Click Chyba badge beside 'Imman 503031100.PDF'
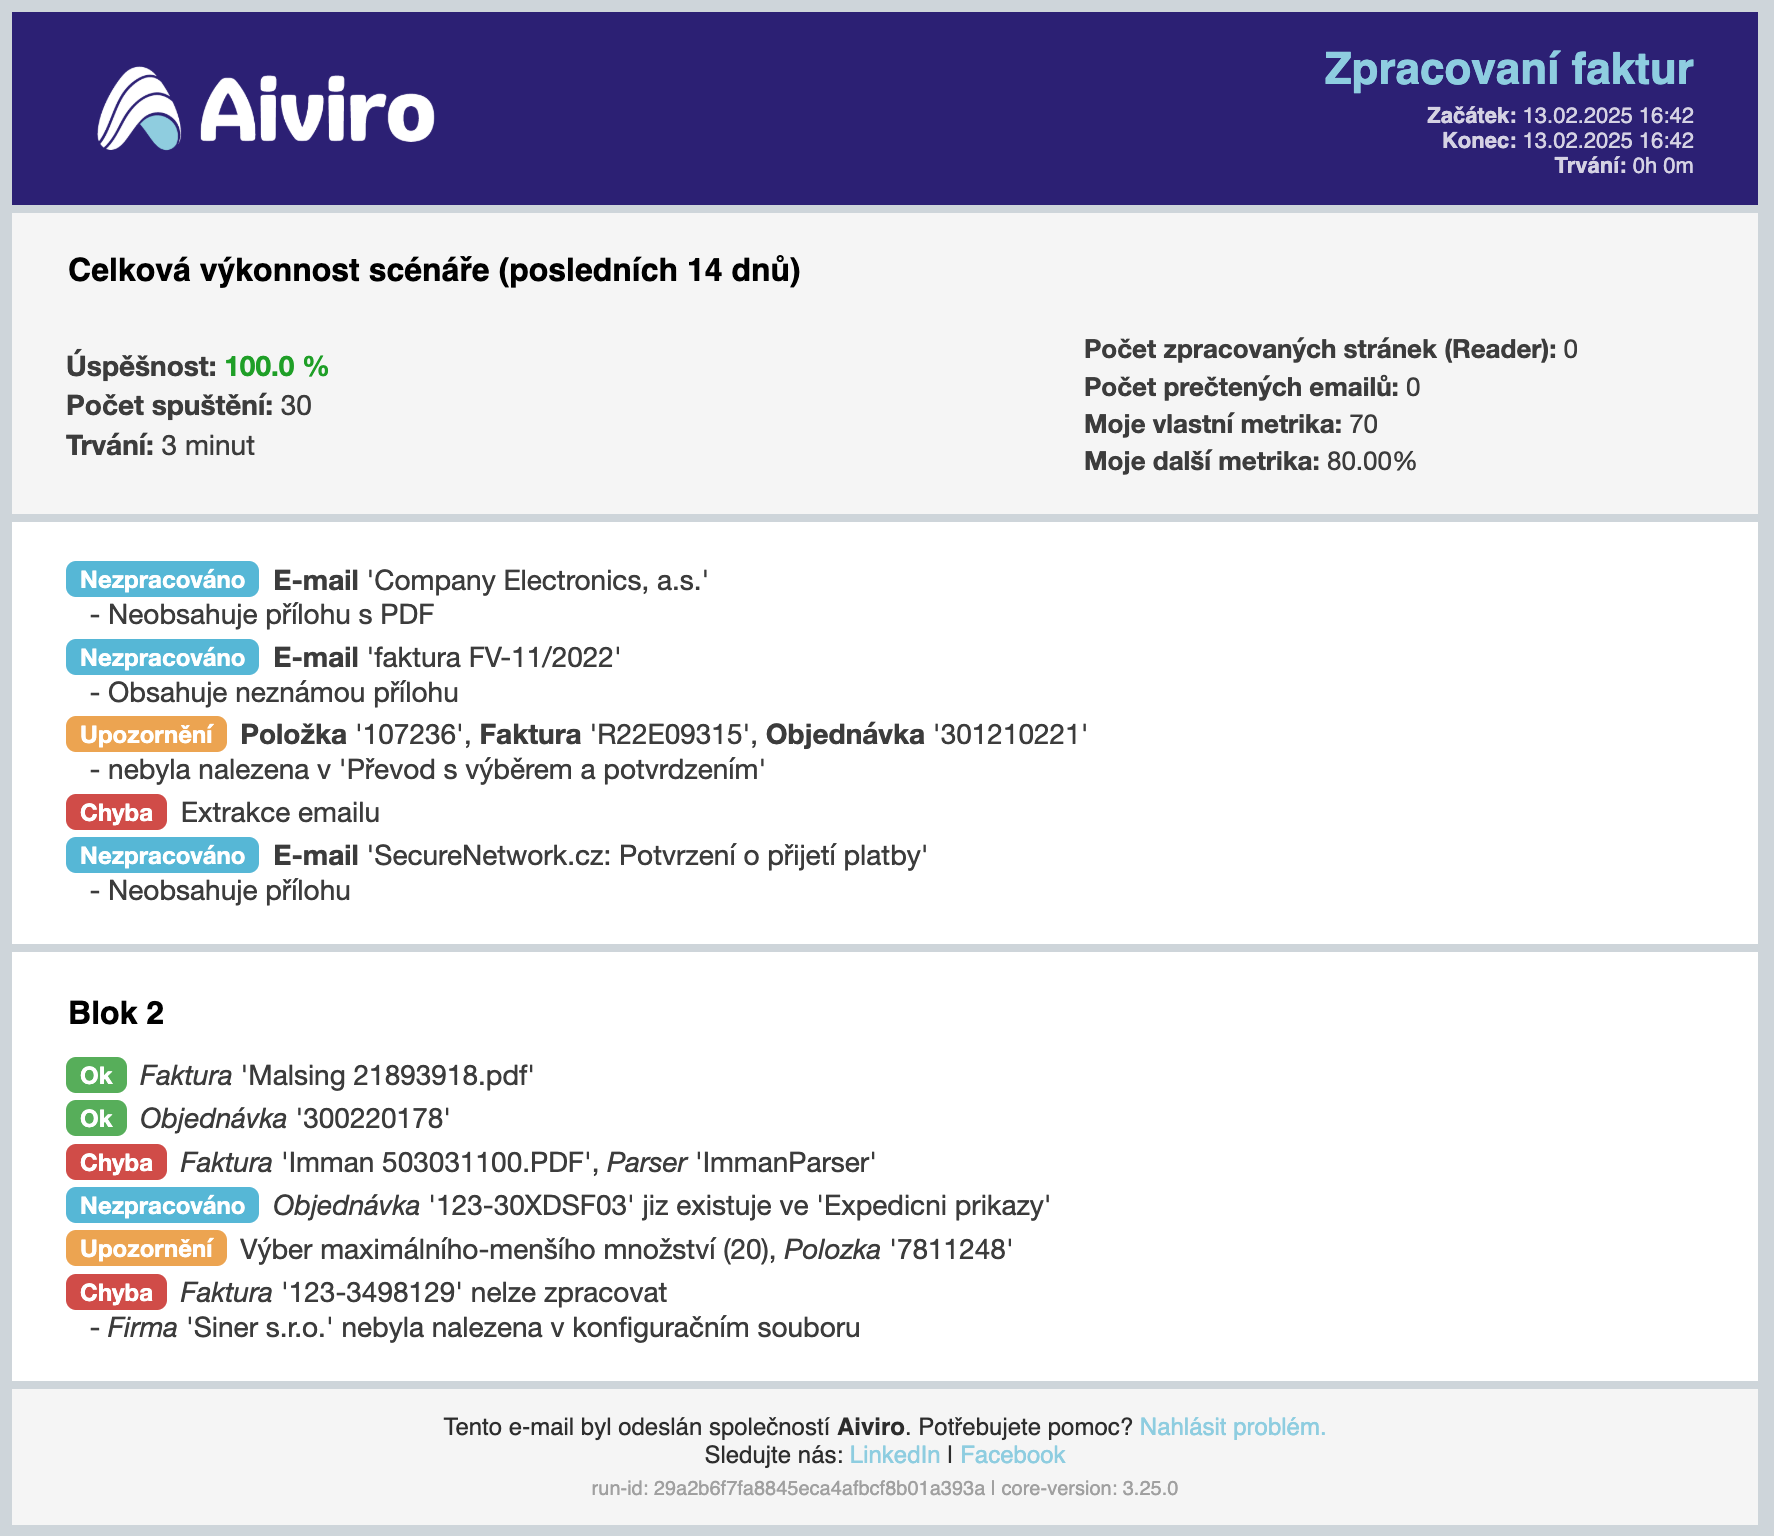This screenshot has width=1774, height=1536. coord(116,1162)
